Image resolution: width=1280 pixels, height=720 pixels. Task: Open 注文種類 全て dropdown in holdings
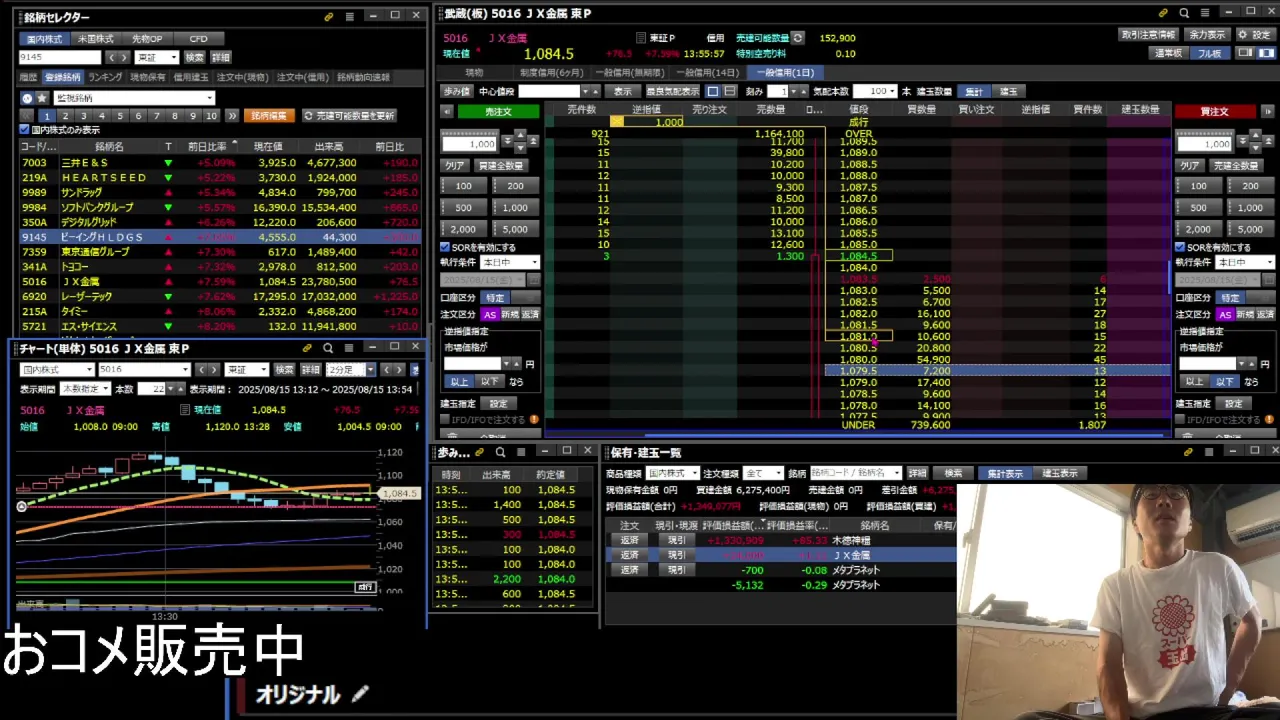click(x=765, y=473)
